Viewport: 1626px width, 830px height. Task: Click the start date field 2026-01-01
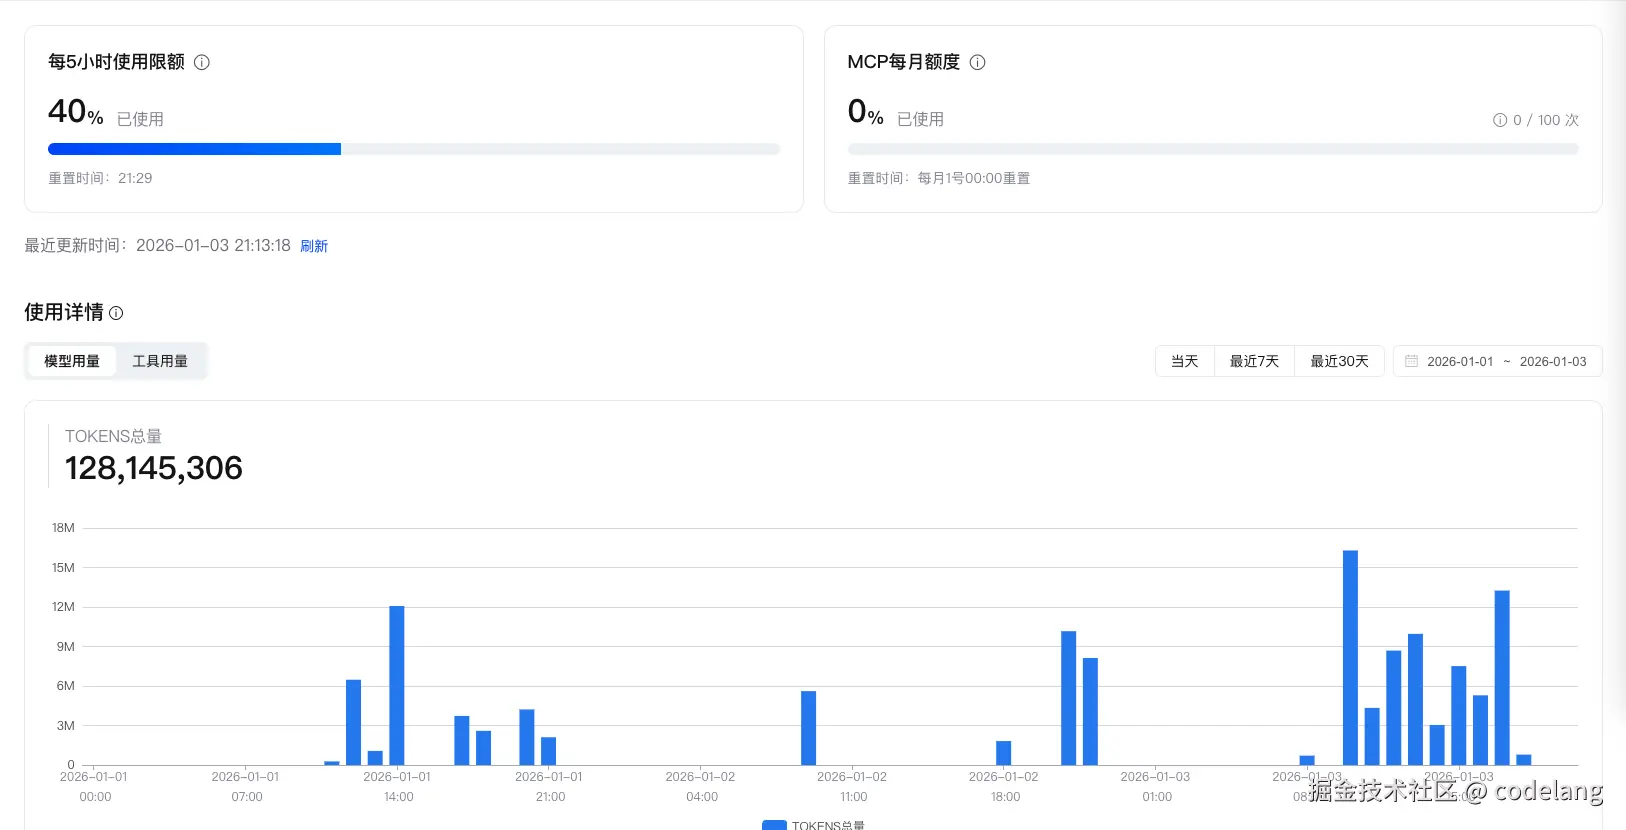1460,361
